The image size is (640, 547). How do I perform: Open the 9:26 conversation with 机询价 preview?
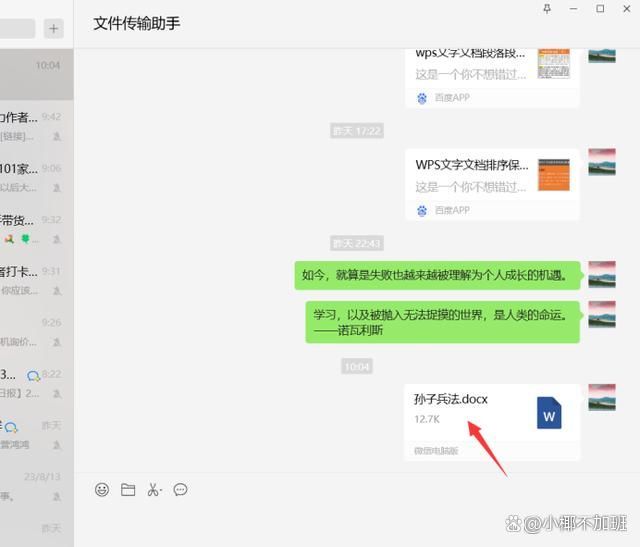[37, 332]
